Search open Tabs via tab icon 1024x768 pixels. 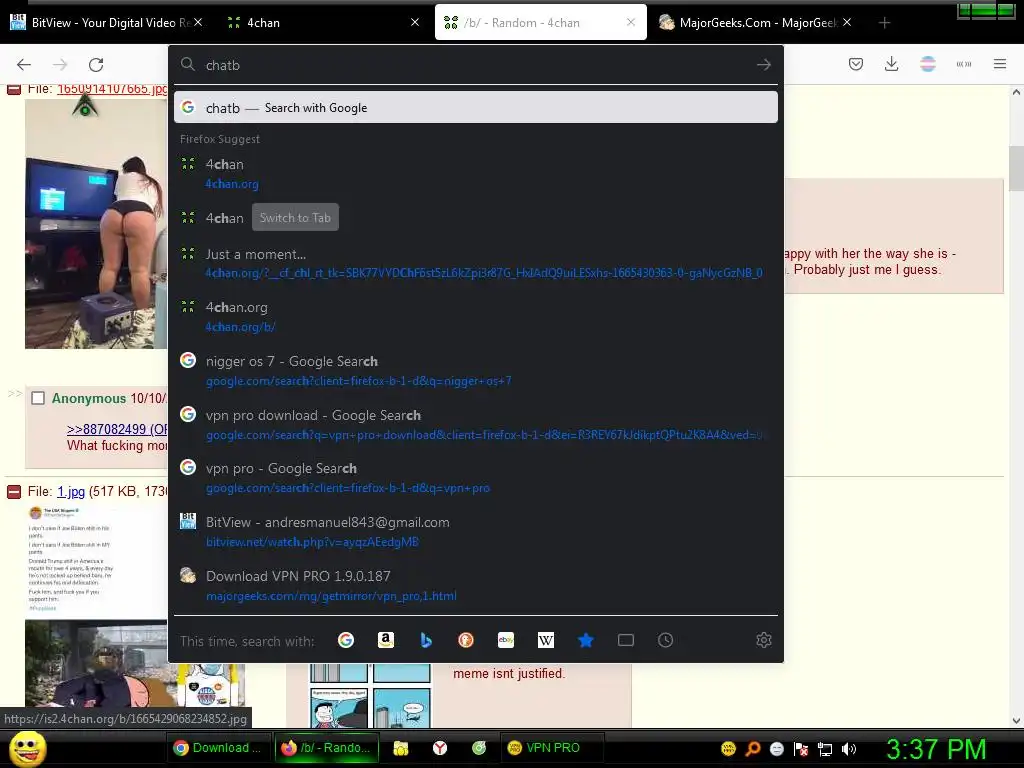[626, 640]
